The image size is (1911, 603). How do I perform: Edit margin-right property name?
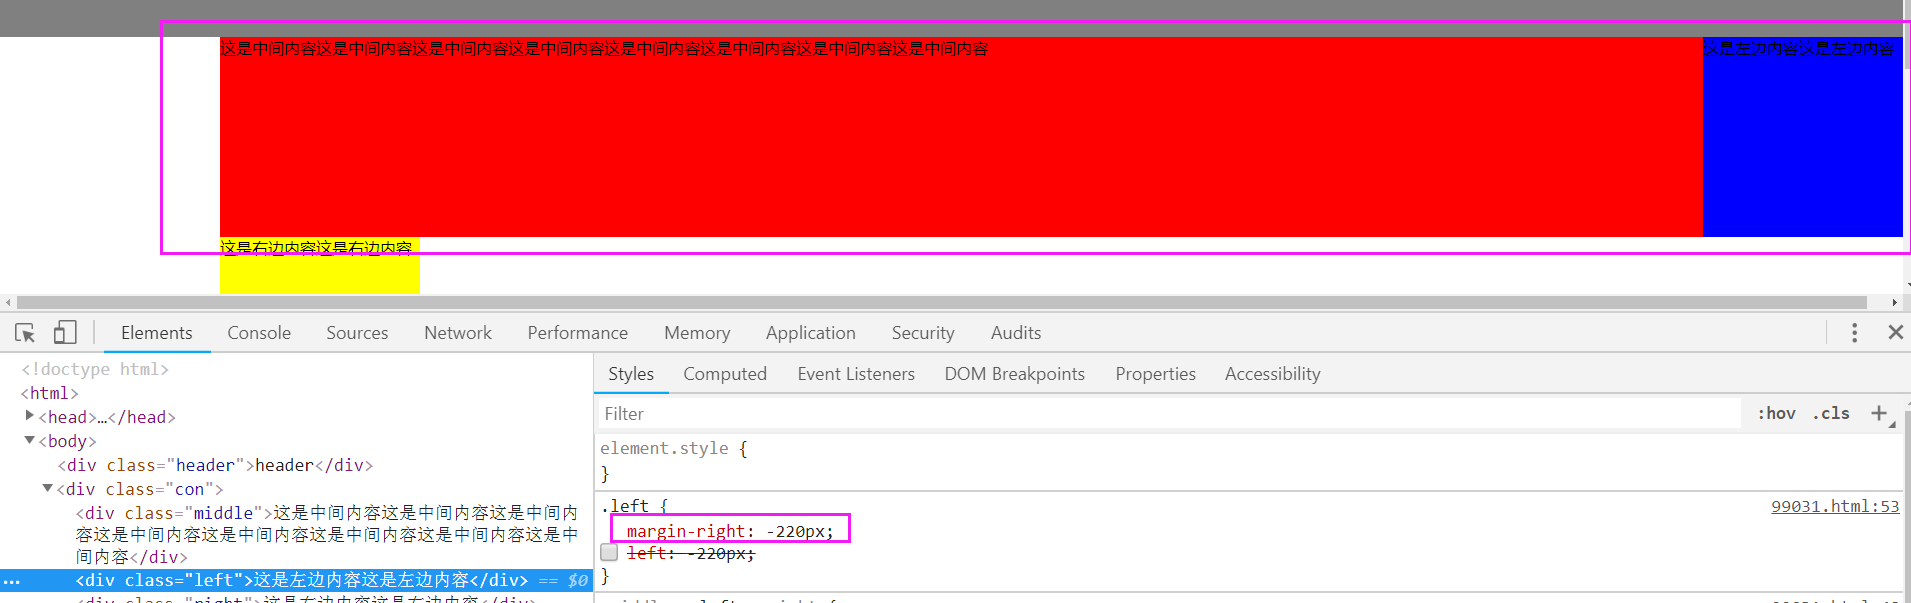coord(686,531)
